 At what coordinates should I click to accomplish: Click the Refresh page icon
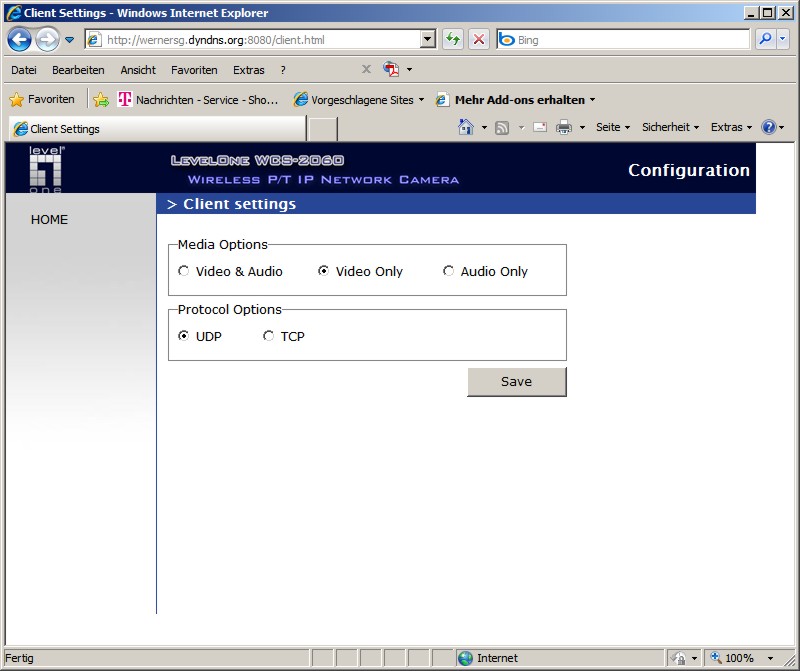pos(453,39)
